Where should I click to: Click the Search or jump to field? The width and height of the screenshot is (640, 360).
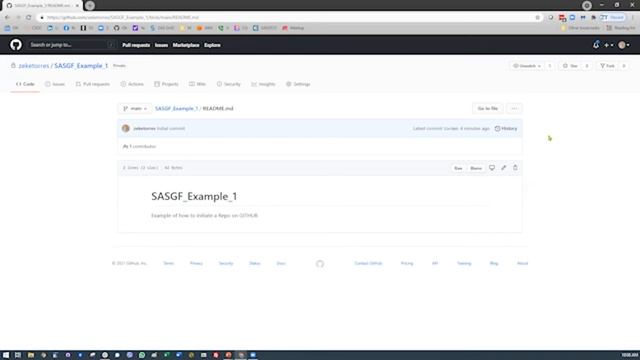coord(72,45)
